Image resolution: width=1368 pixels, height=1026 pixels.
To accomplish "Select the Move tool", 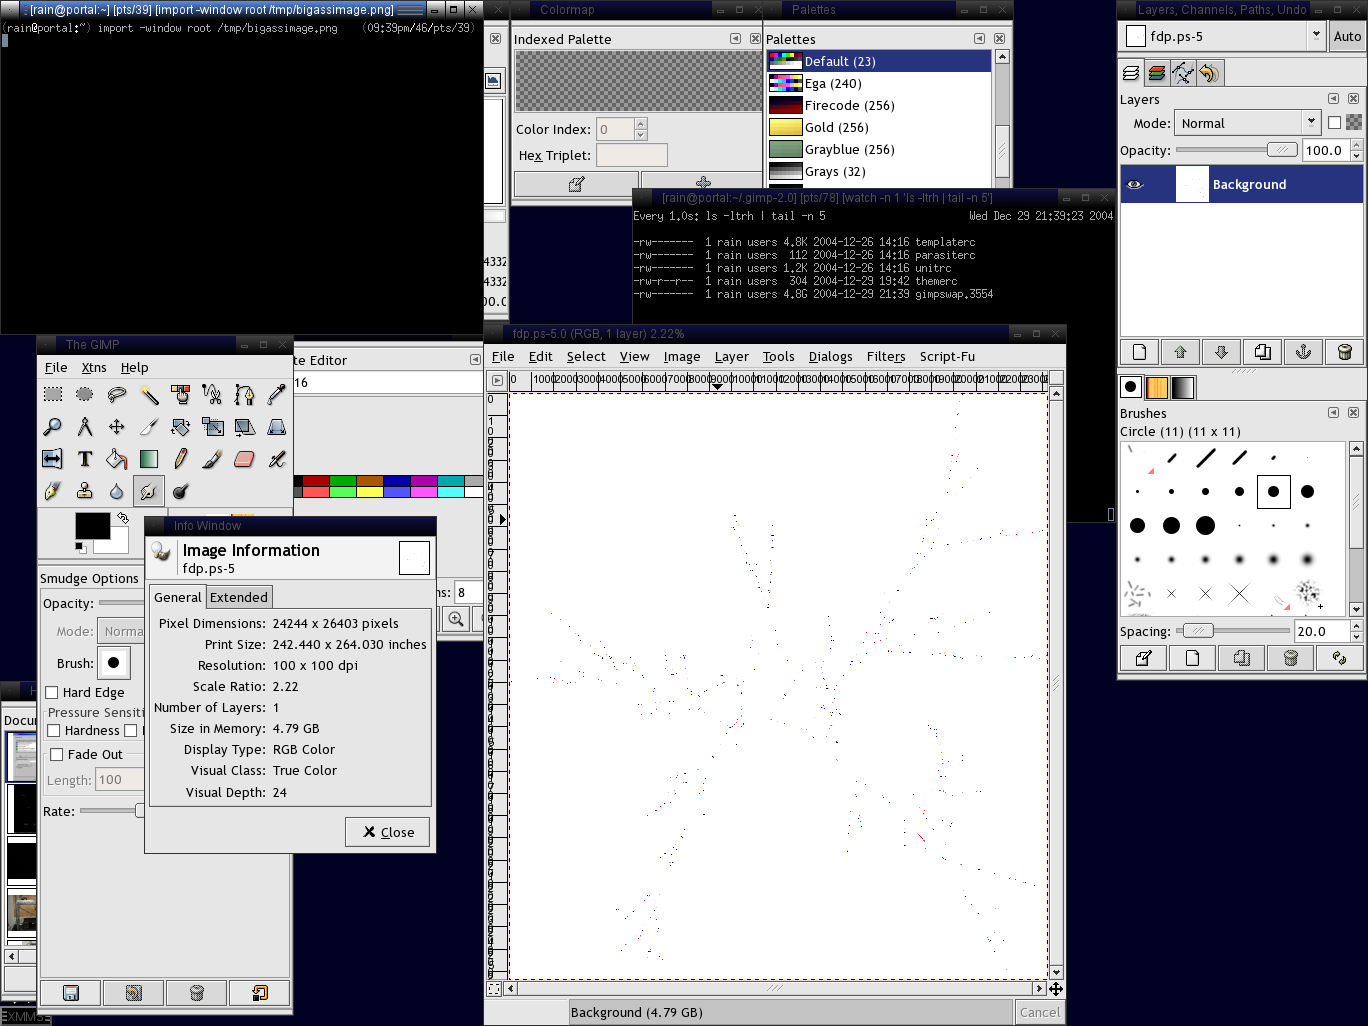I will tap(117, 427).
